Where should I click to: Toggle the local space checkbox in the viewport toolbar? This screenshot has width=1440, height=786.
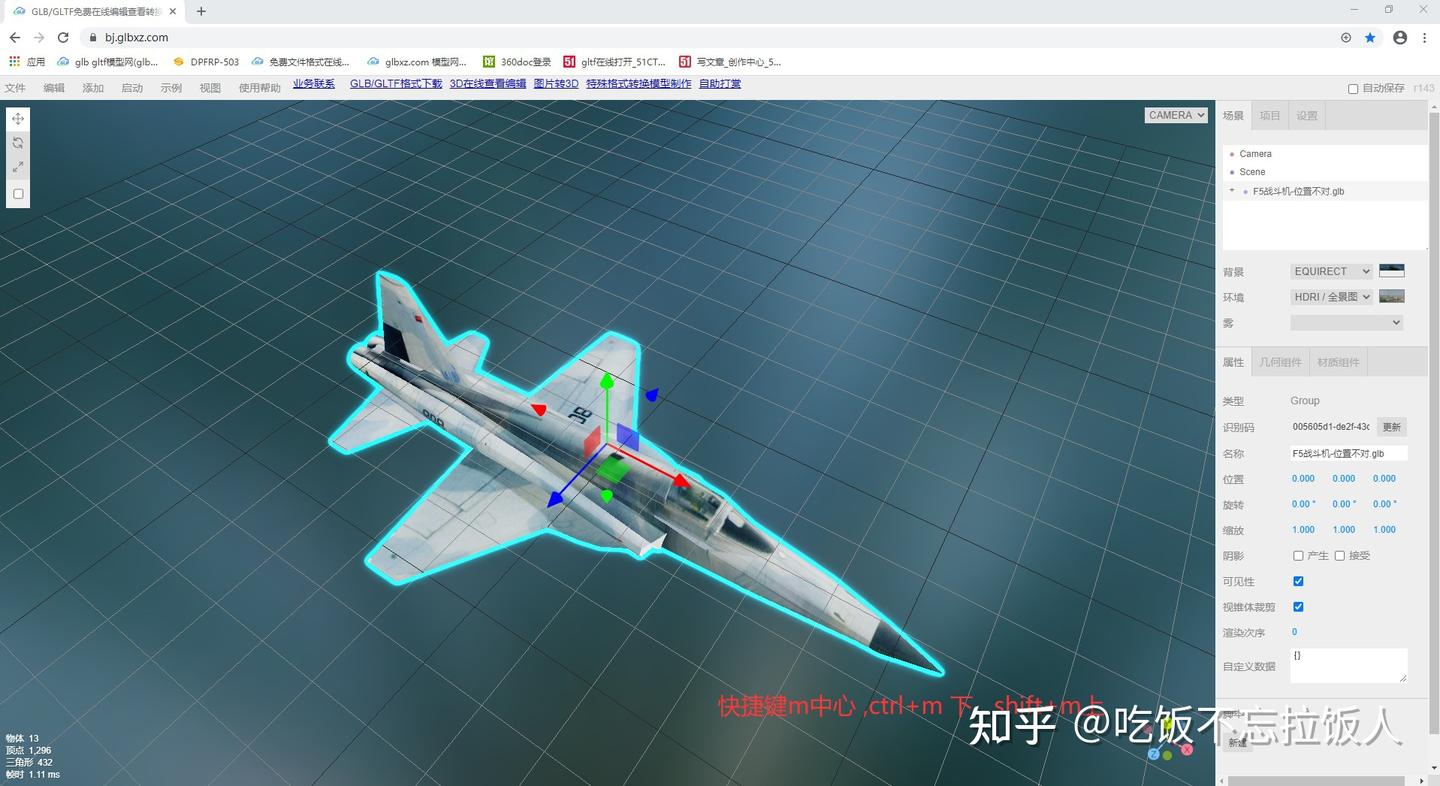coord(18,194)
